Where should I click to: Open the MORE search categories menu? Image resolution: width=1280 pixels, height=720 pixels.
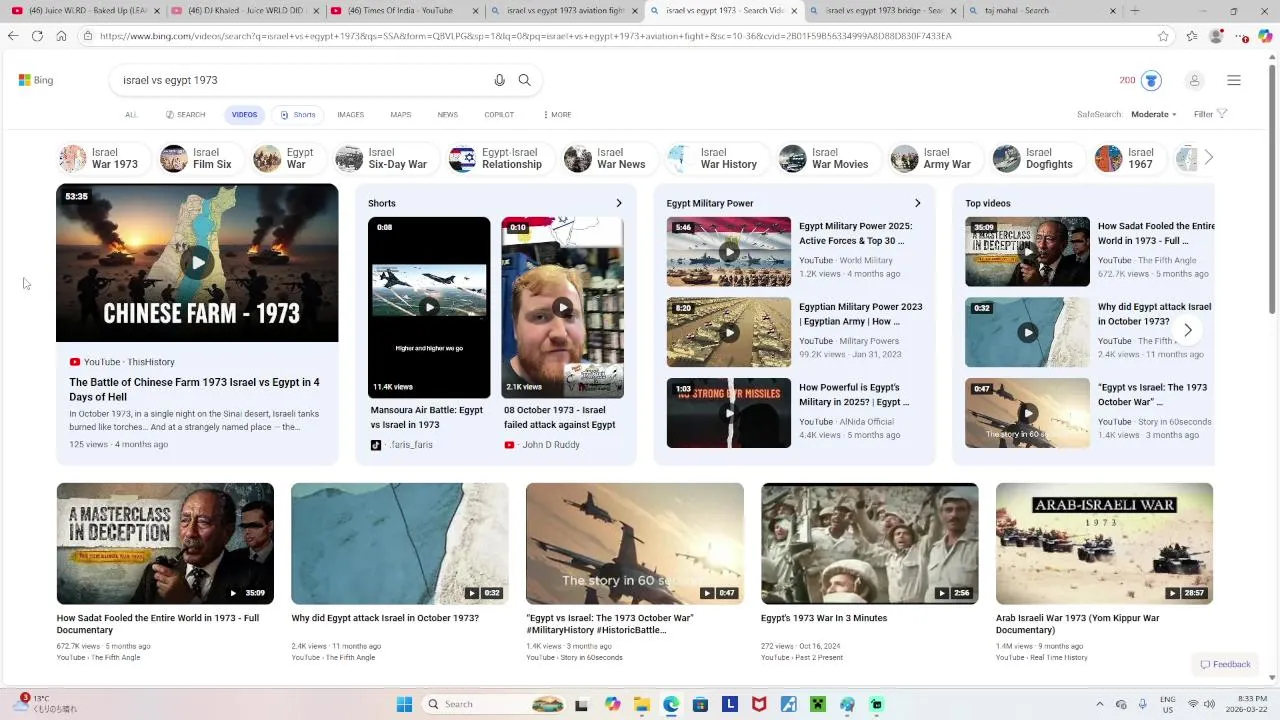click(557, 114)
